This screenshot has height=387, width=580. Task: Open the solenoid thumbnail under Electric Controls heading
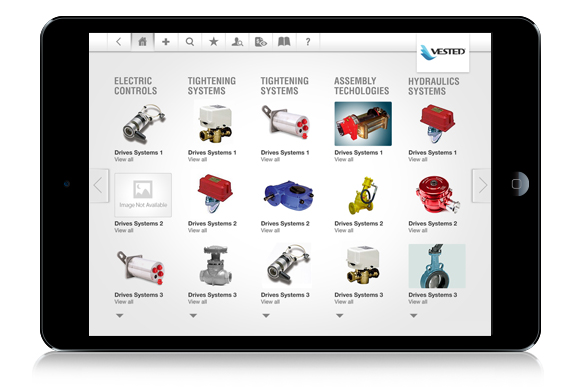(144, 124)
